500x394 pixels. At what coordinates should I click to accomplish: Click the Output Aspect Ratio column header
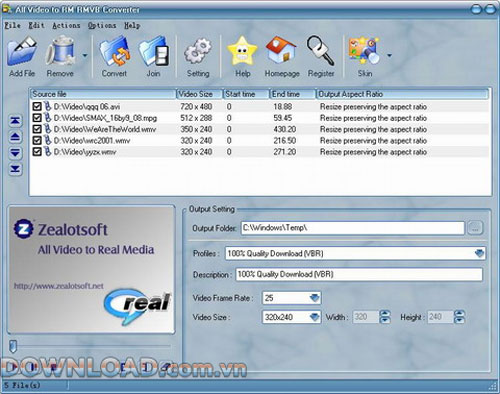pyautogui.click(x=402, y=94)
